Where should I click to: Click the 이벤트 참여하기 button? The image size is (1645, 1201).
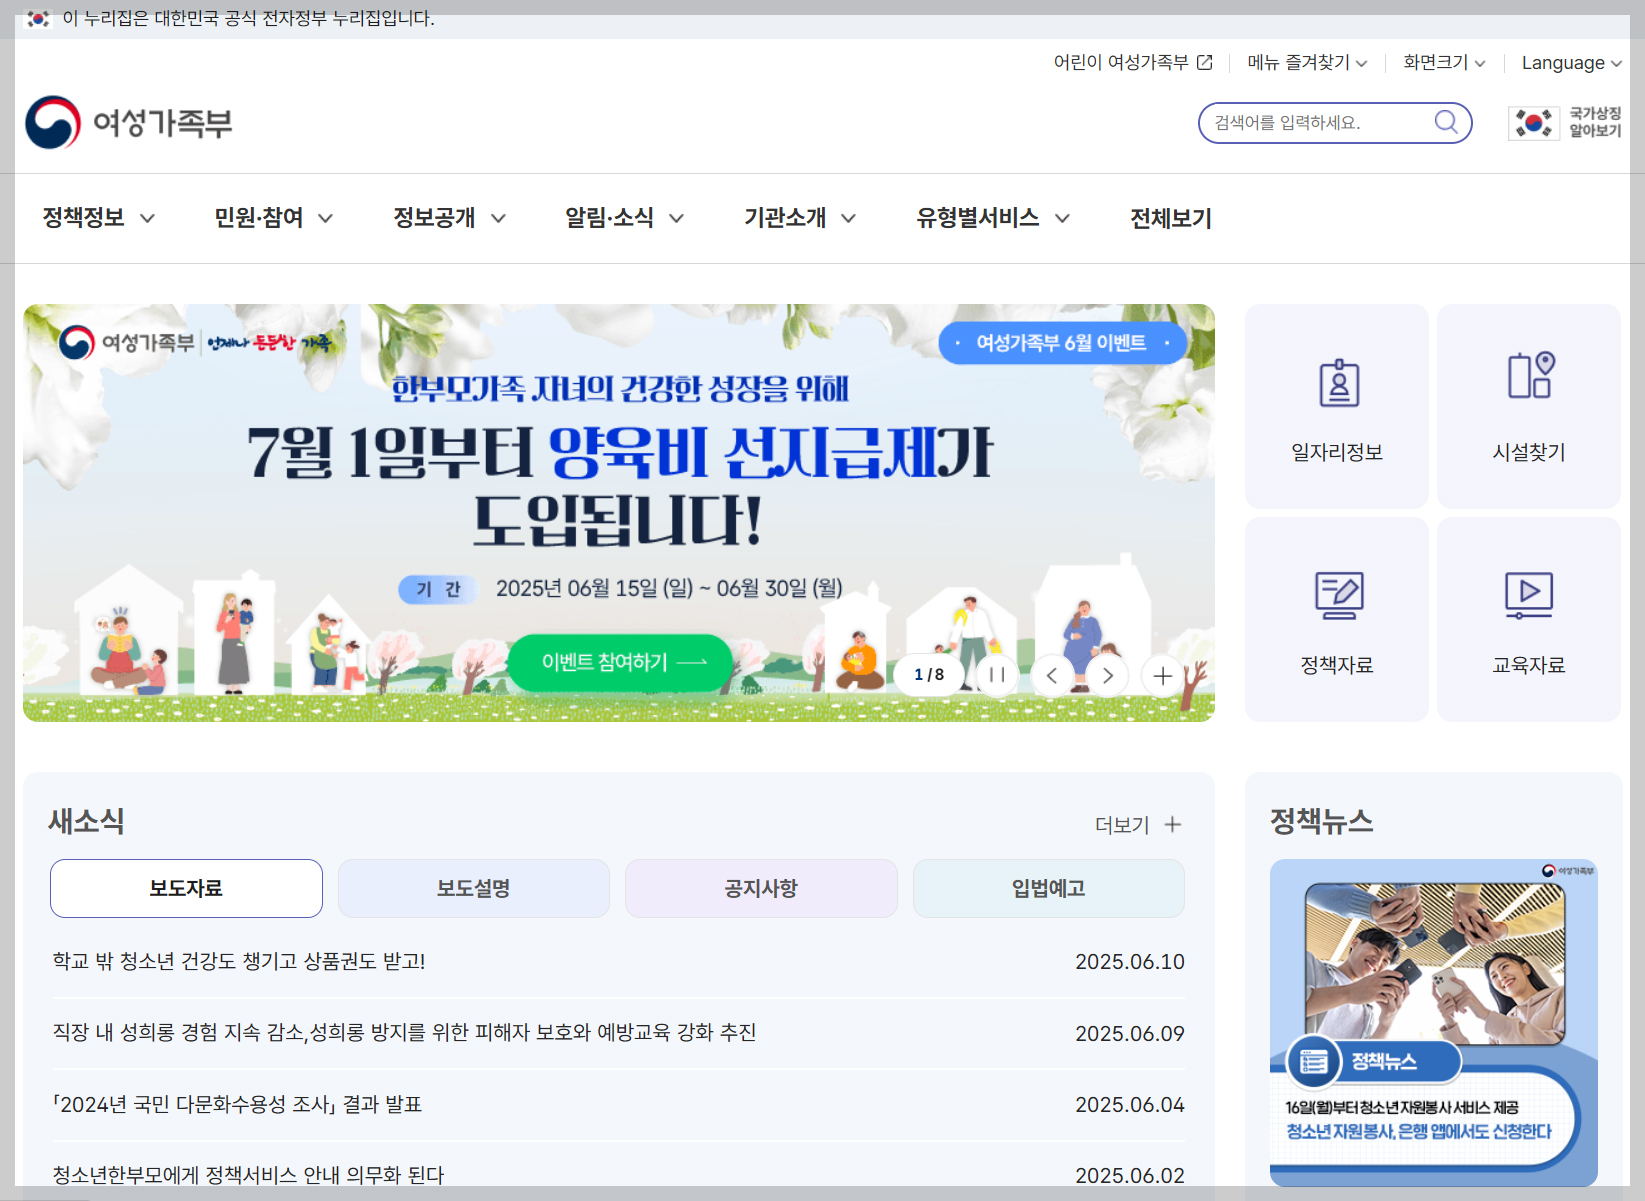point(620,663)
